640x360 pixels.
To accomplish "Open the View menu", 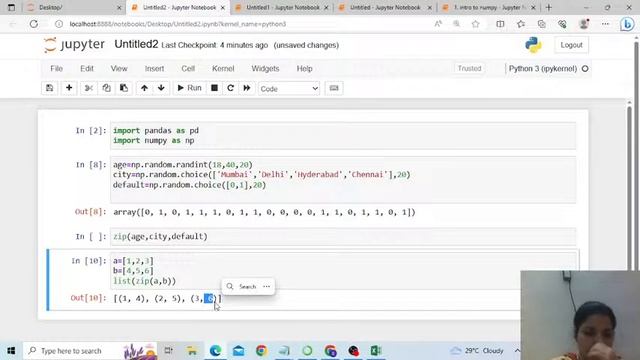I will (x=119, y=69).
